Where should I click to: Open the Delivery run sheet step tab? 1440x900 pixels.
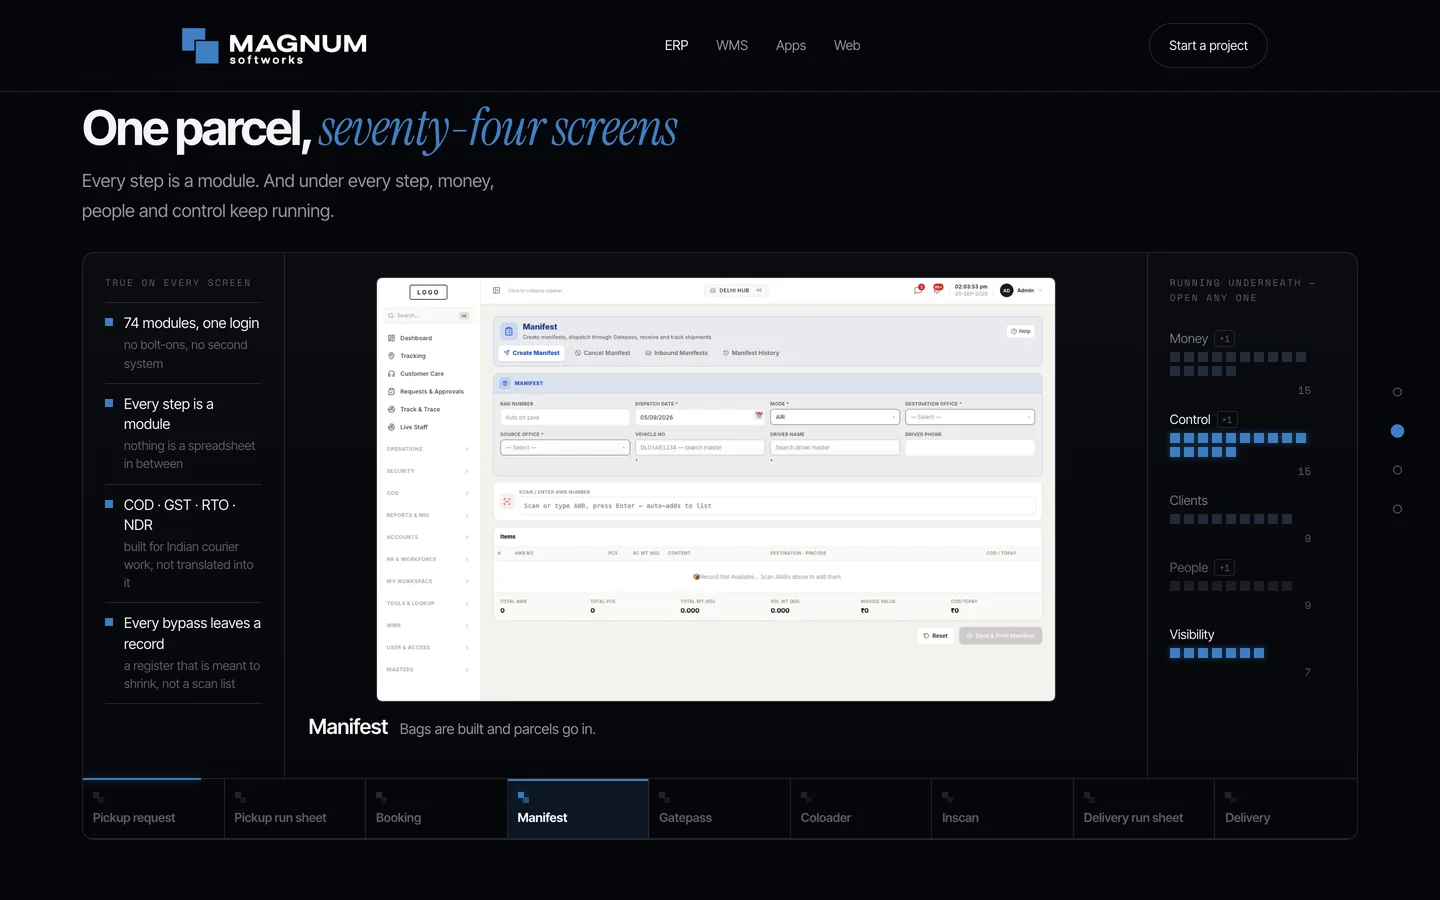(1144, 809)
